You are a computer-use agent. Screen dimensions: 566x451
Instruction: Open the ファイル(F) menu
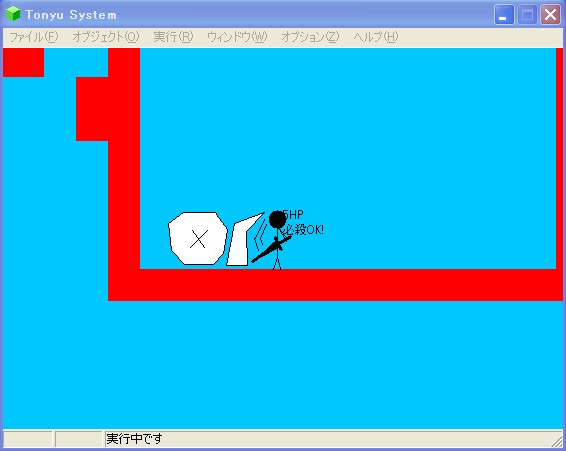(x=34, y=37)
